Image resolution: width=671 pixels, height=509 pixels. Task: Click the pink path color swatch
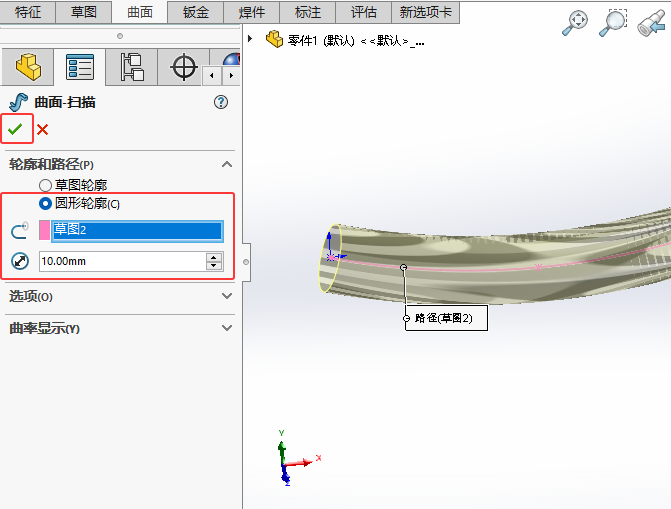[44, 230]
